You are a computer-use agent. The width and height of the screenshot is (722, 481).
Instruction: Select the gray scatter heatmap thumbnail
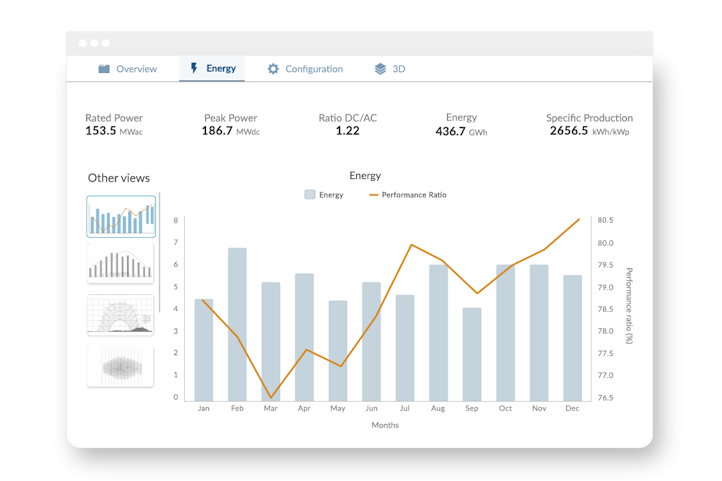[120, 366]
